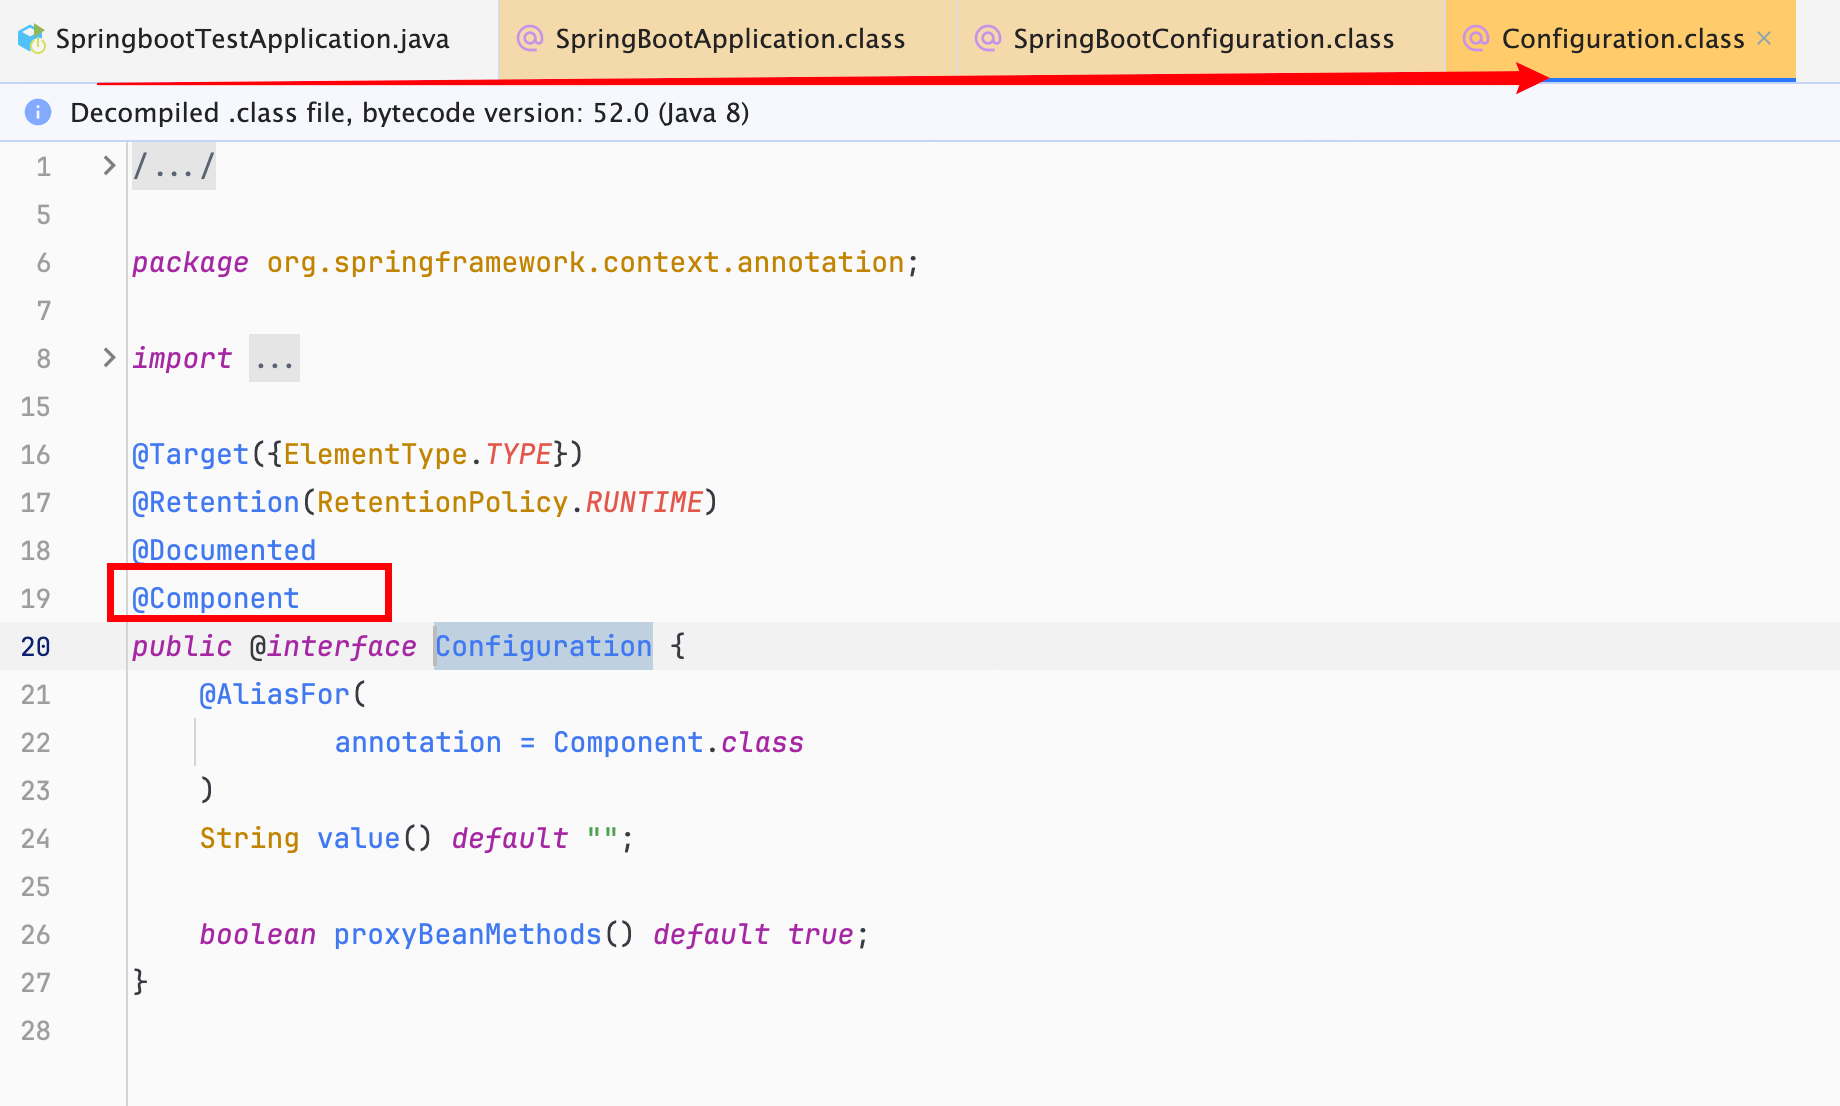1840x1106 pixels.
Task: Click the highlighted Configuration interface name
Action: [543, 646]
